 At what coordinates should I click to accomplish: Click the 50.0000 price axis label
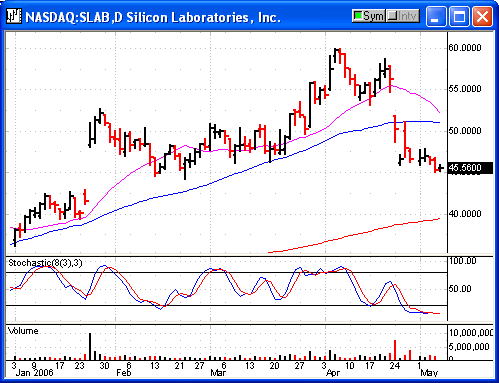(x=465, y=131)
